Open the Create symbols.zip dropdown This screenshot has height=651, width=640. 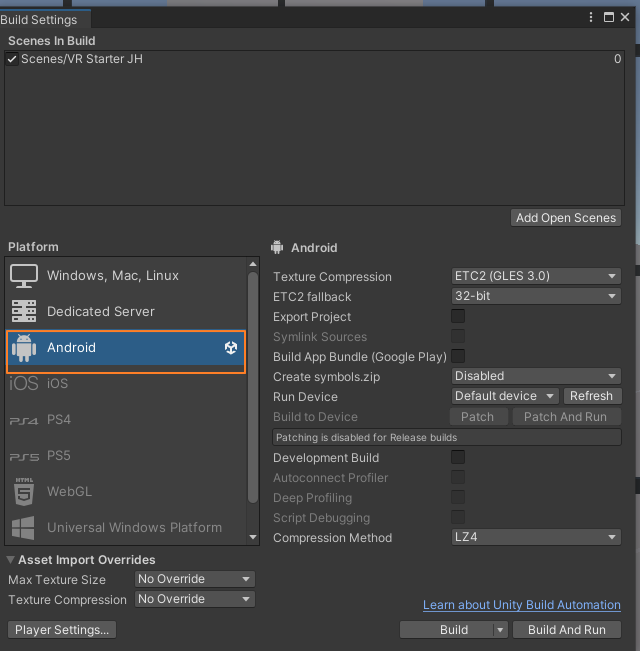(x=536, y=376)
